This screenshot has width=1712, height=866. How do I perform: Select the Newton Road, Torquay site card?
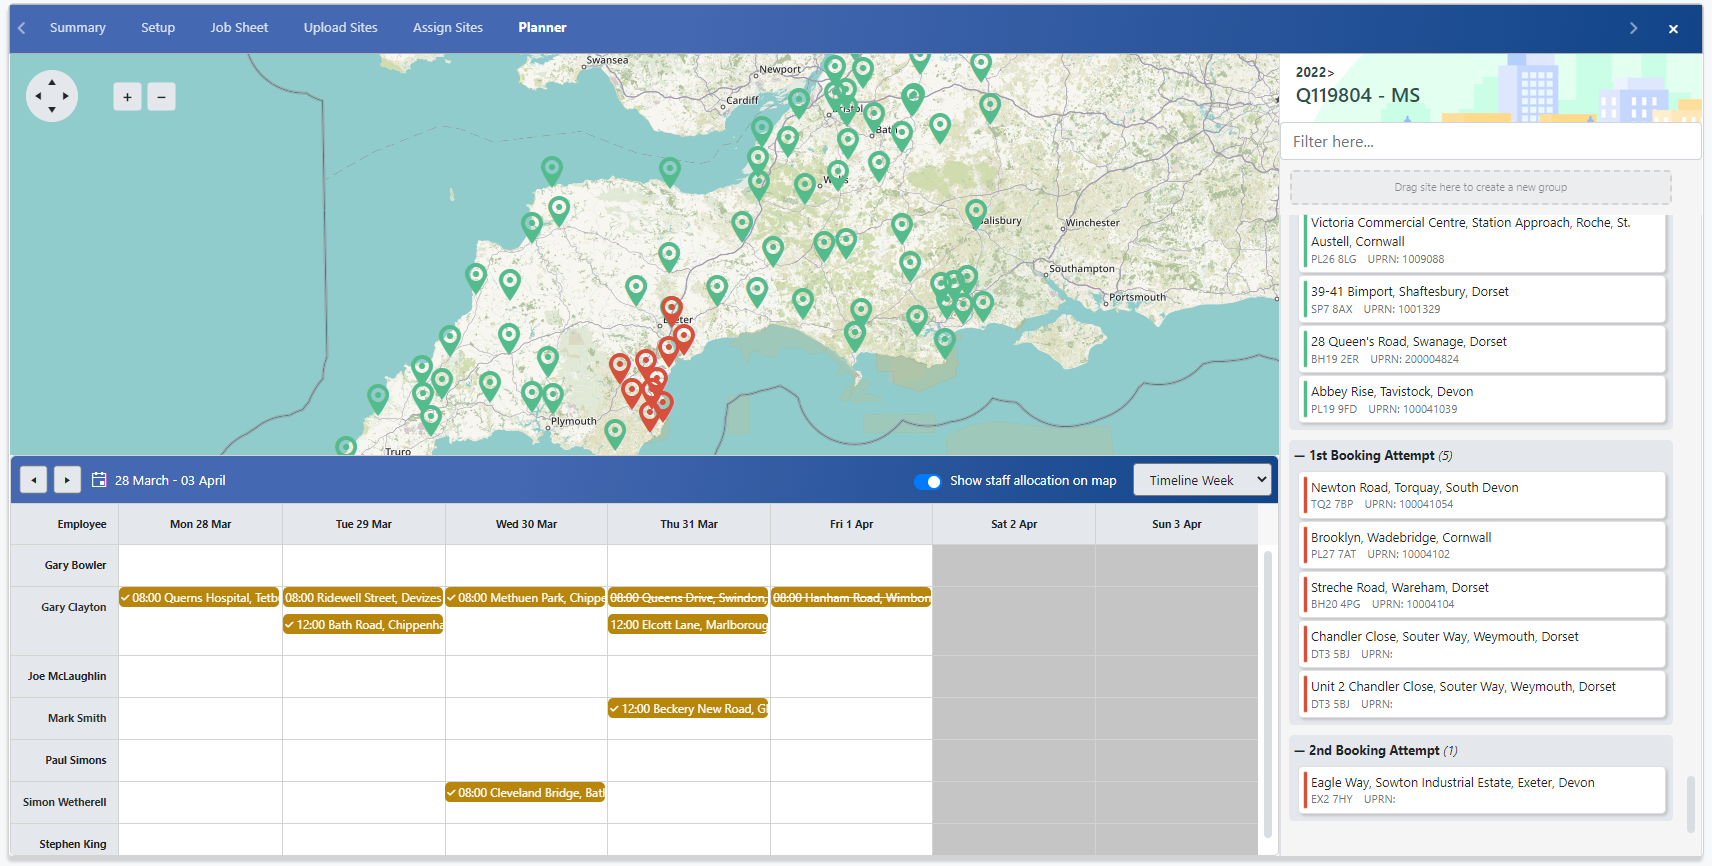[x=1484, y=495]
